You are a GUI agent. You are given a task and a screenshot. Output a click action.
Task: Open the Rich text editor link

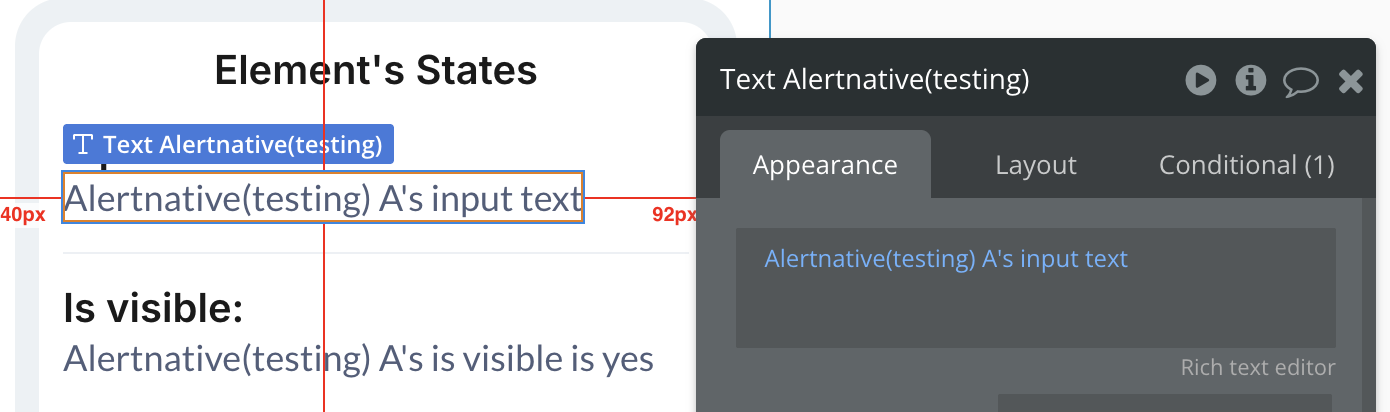[1257, 367]
